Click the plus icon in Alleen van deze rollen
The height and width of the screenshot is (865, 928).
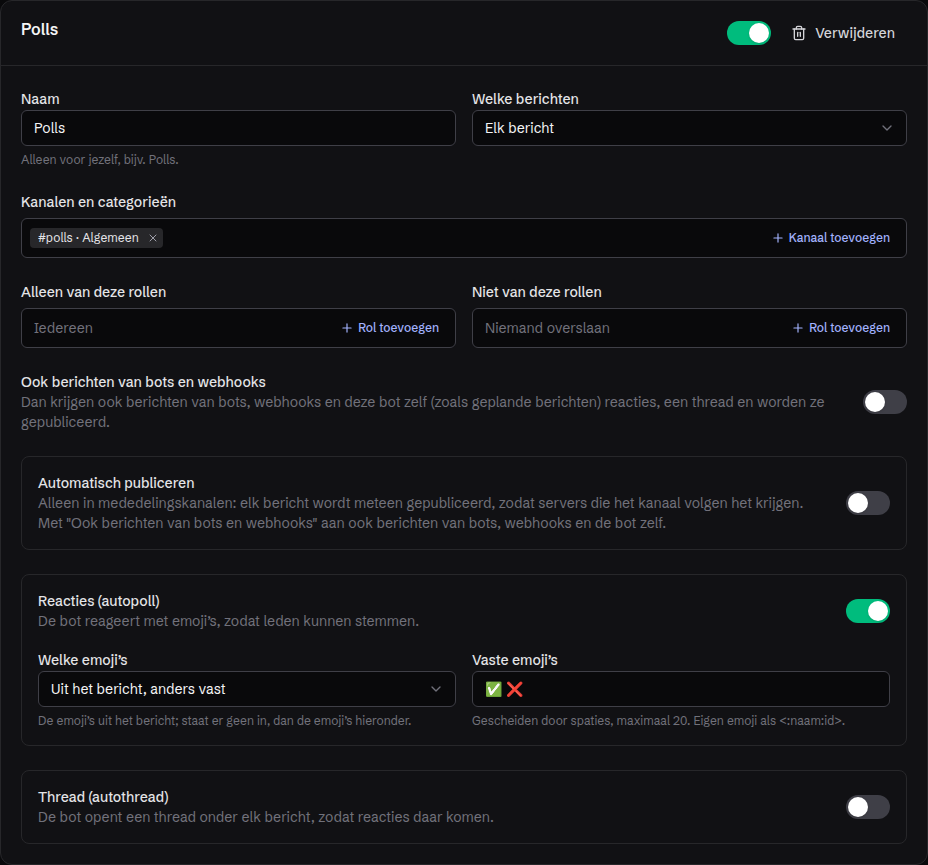[347, 328]
